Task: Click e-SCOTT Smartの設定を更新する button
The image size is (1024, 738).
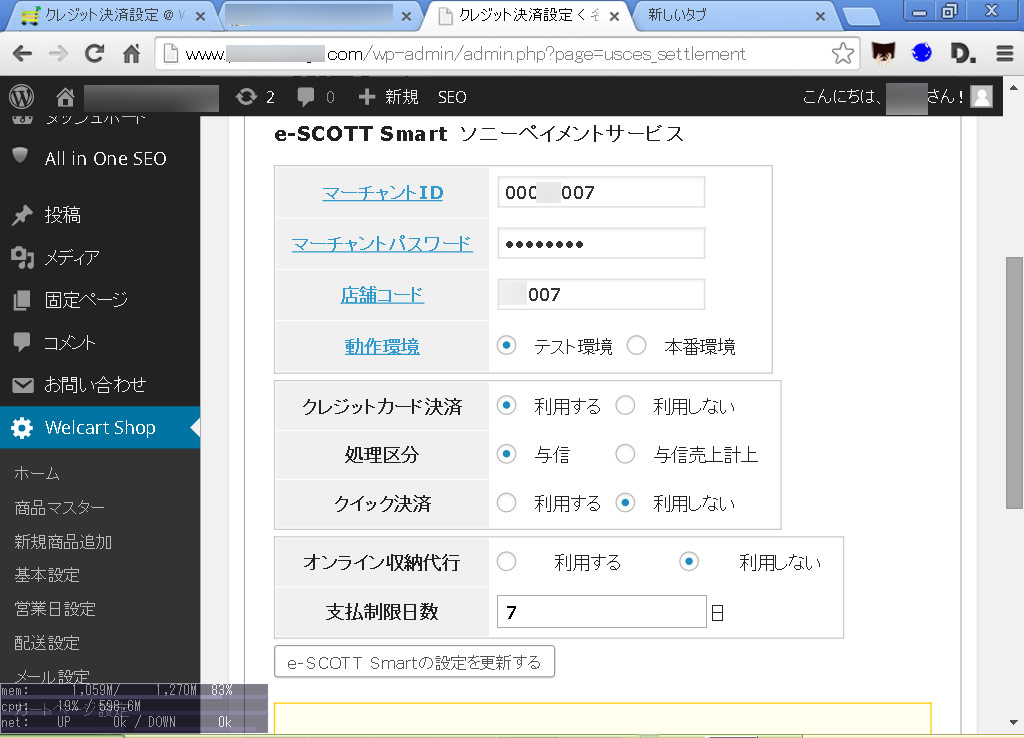Action: pyautogui.click(x=415, y=662)
